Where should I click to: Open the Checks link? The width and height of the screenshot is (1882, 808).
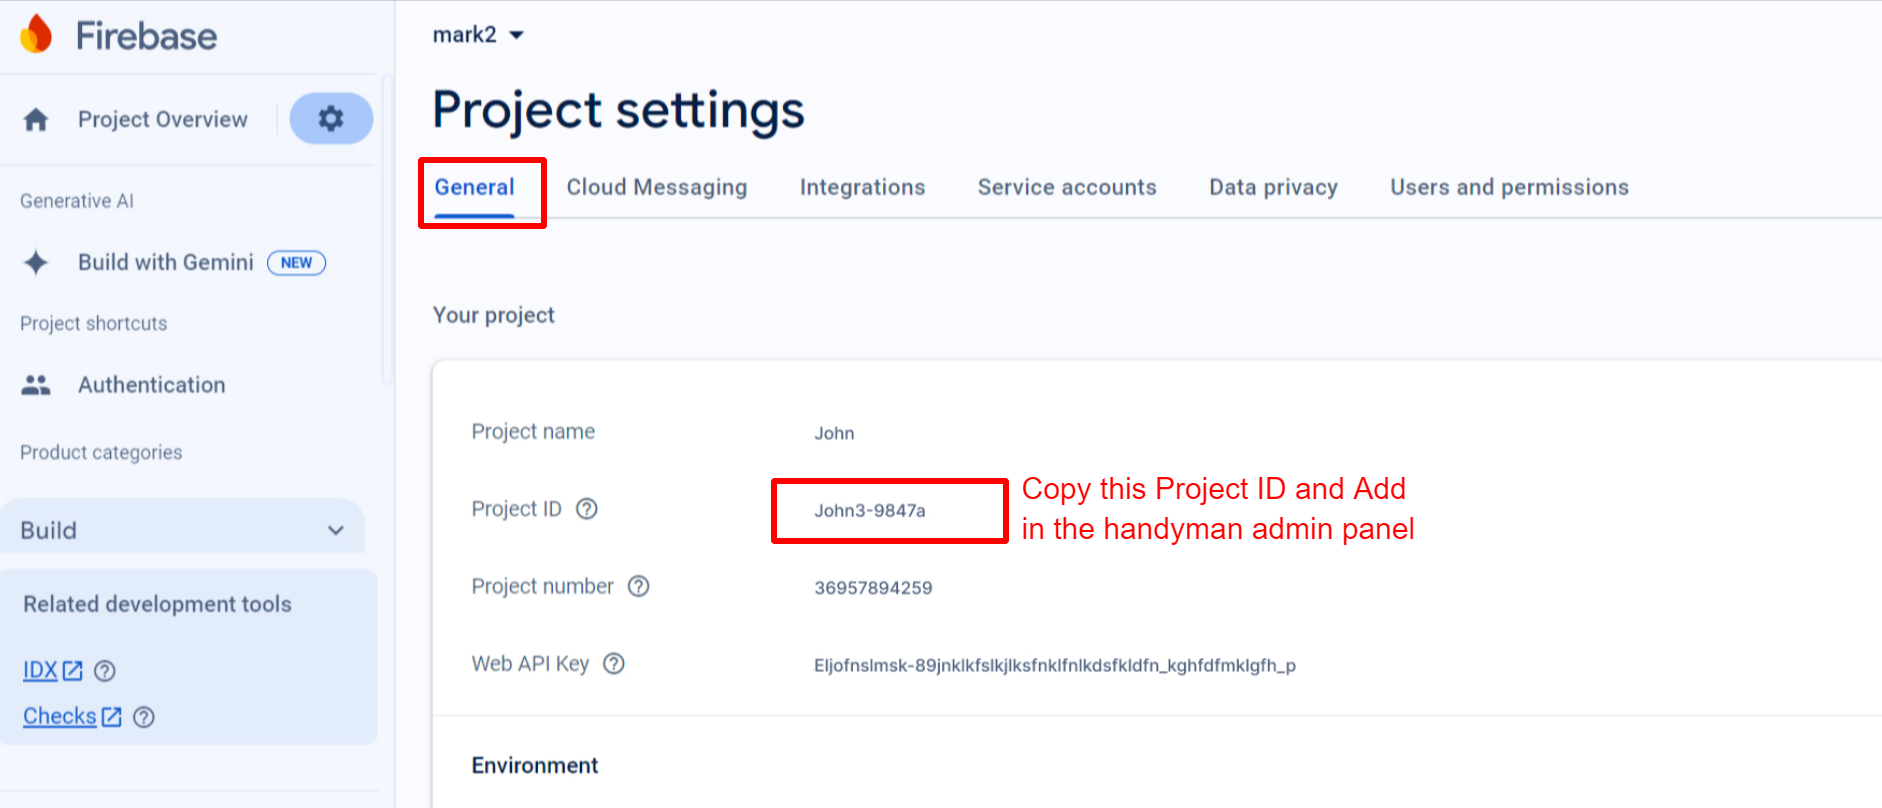click(x=60, y=717)
